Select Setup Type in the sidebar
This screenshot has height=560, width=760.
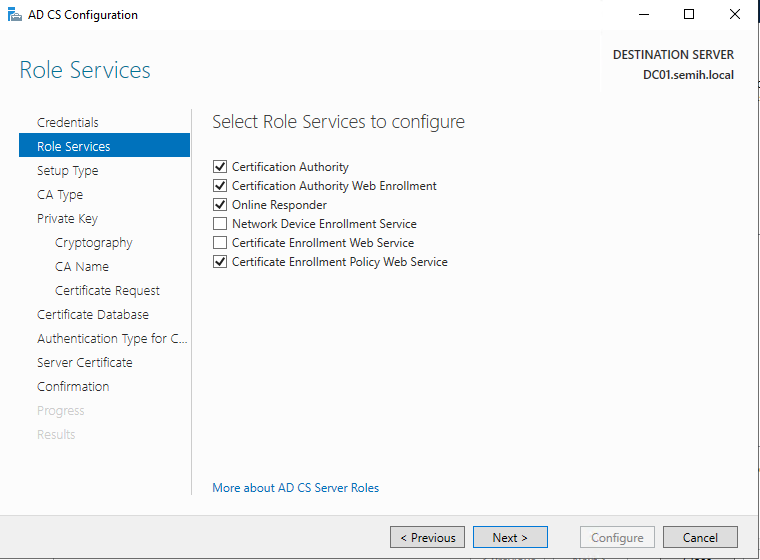tap(68, 170)
